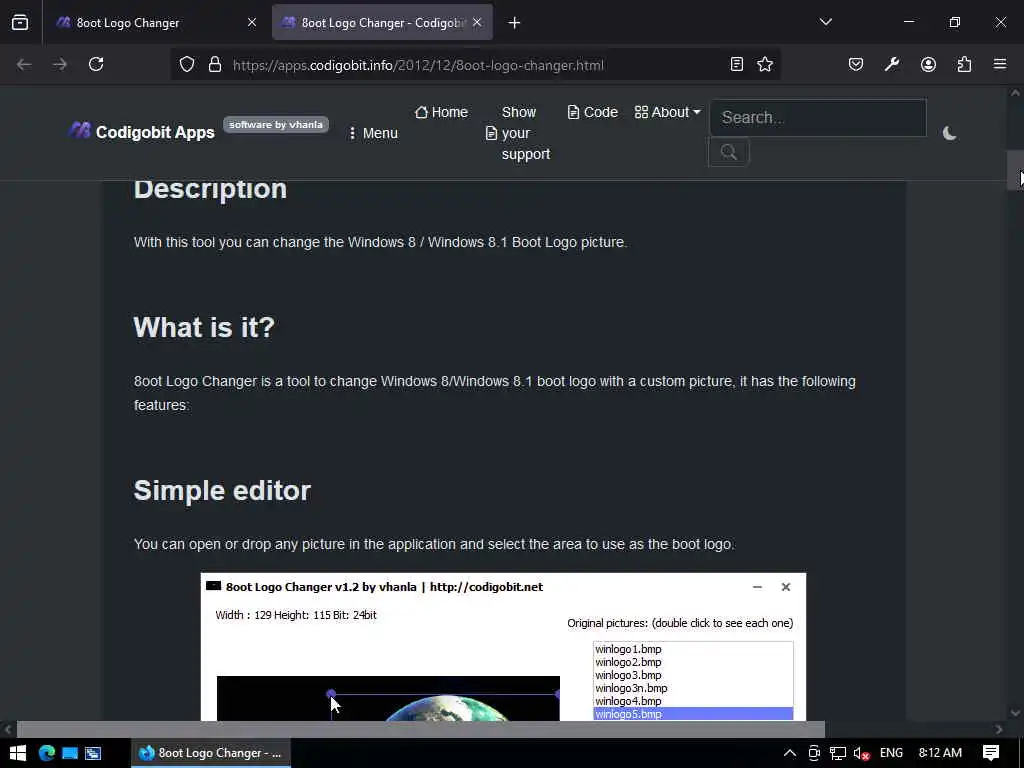Open the Code nav link
Viewport: 1024px width, 768px height.
point(592,112)
